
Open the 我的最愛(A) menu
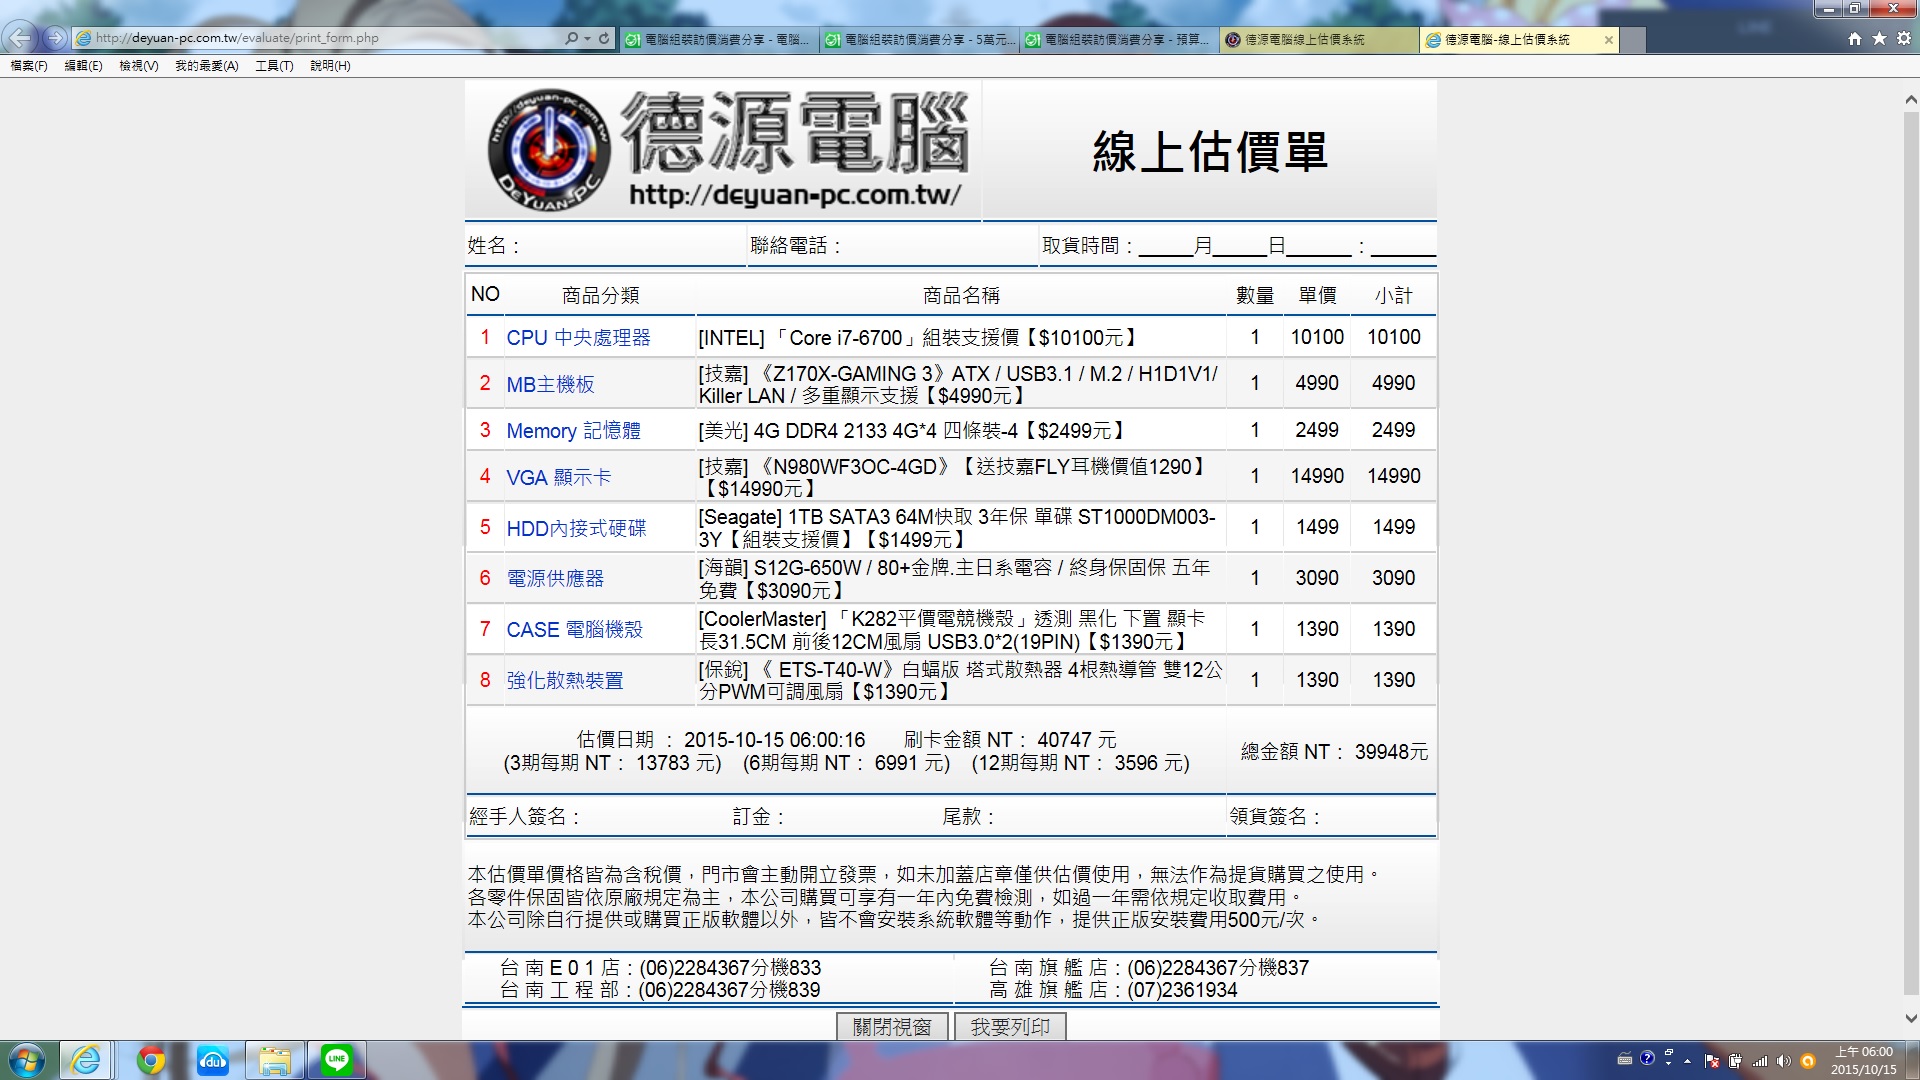point(207,66)
